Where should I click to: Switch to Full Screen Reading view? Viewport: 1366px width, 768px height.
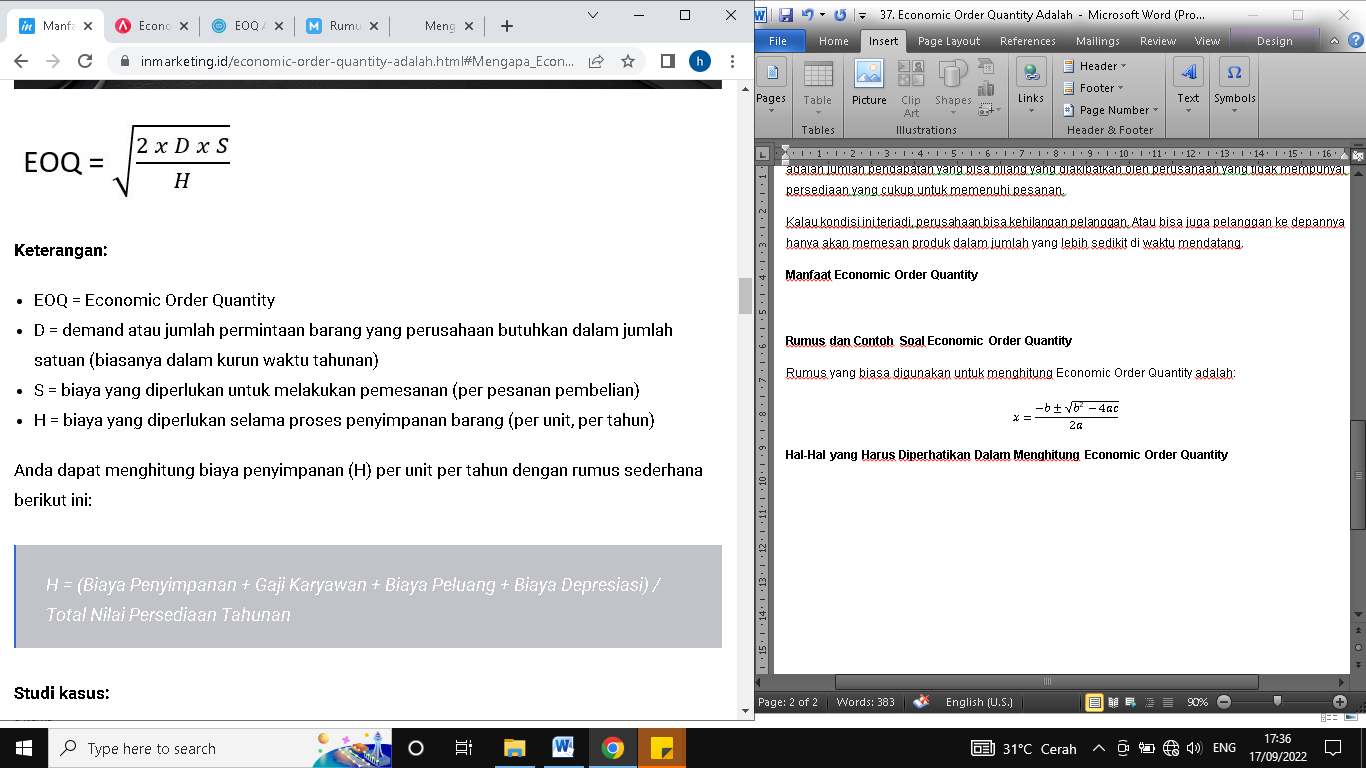pos(1112,702)
